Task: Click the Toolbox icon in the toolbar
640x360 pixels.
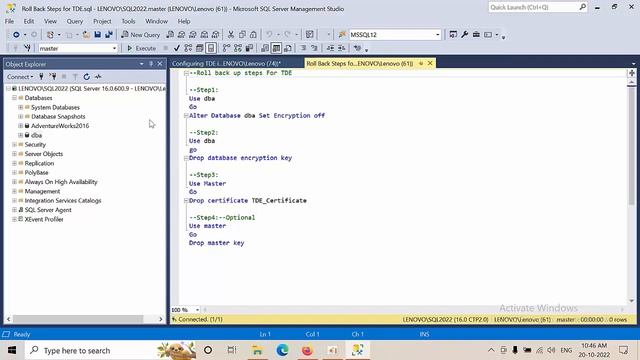Action: 476,35
